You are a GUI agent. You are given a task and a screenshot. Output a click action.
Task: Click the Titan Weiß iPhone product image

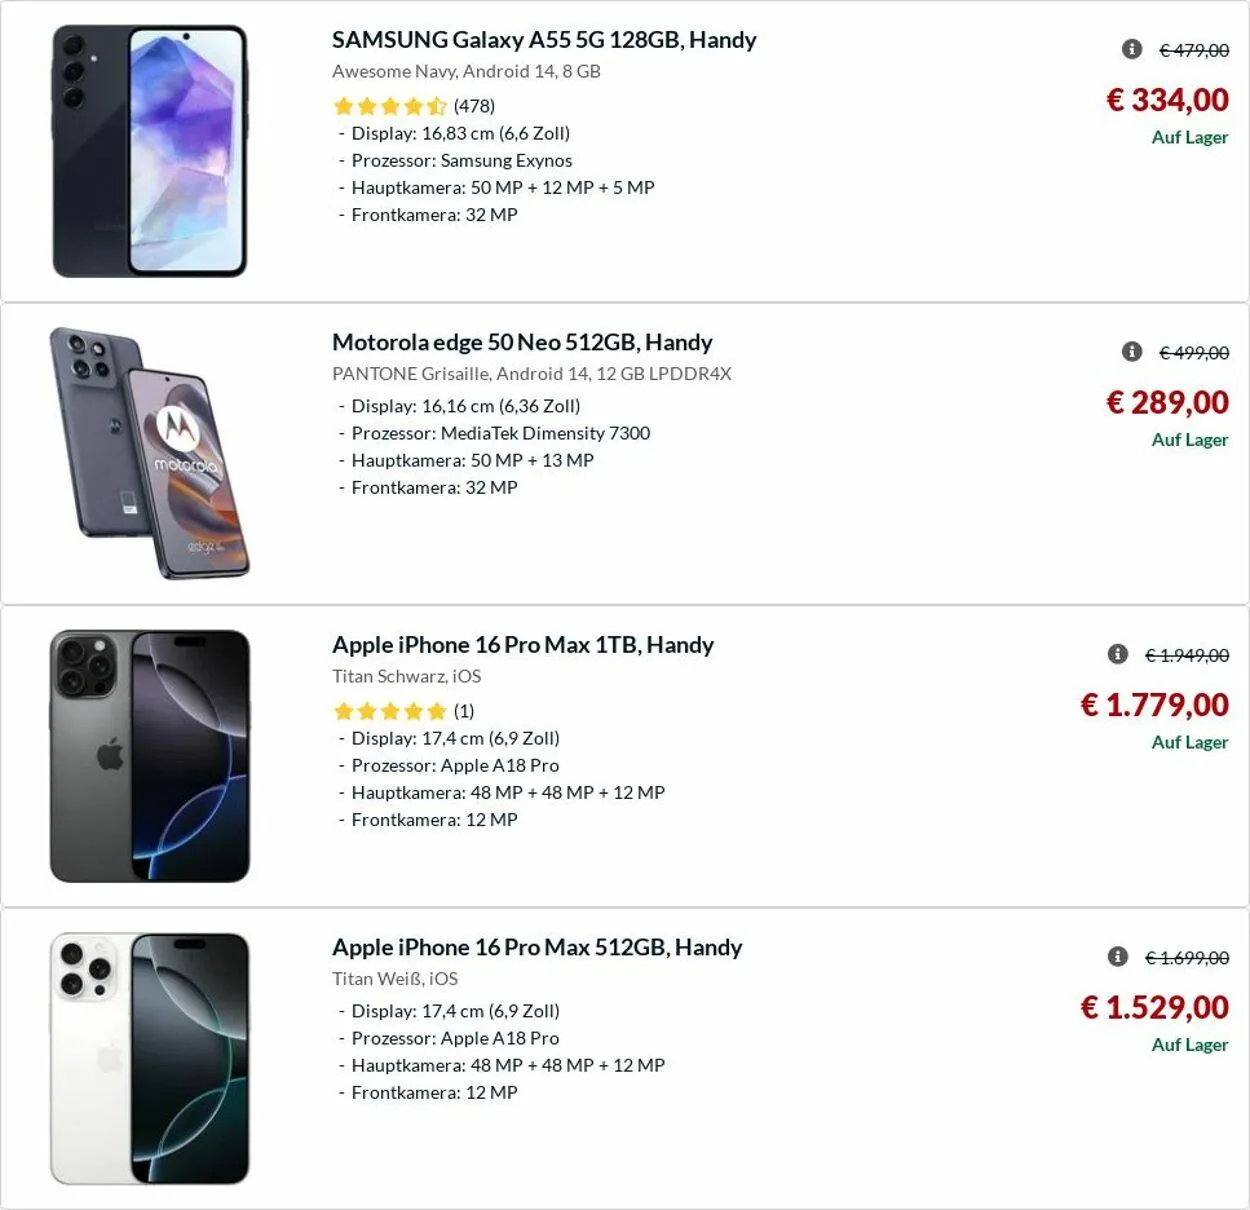click(x=150, y=1058)
